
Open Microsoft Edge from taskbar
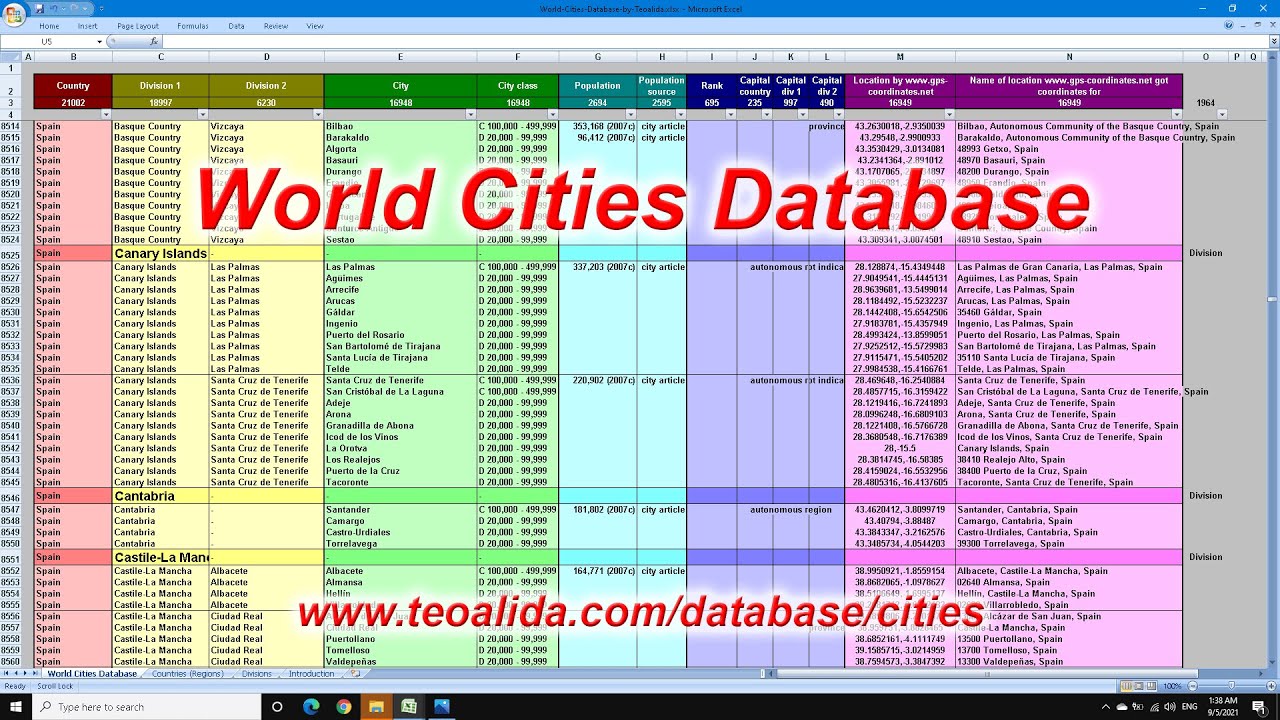point(311,707)
